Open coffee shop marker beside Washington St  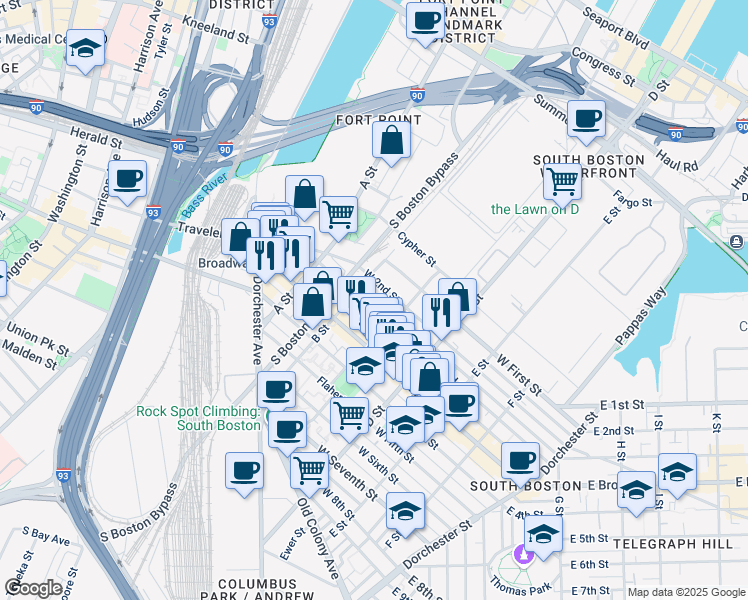pyautogui.click(x=127, y=180)
